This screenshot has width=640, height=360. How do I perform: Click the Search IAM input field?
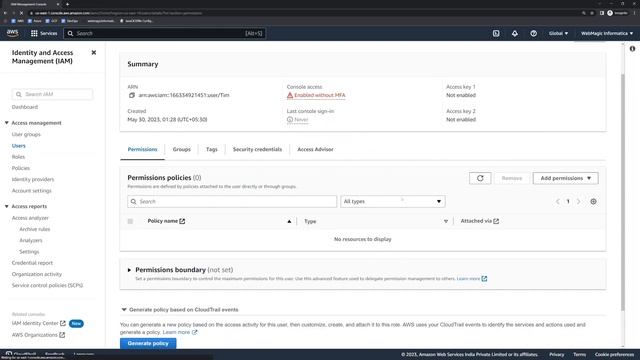[52, 94]
